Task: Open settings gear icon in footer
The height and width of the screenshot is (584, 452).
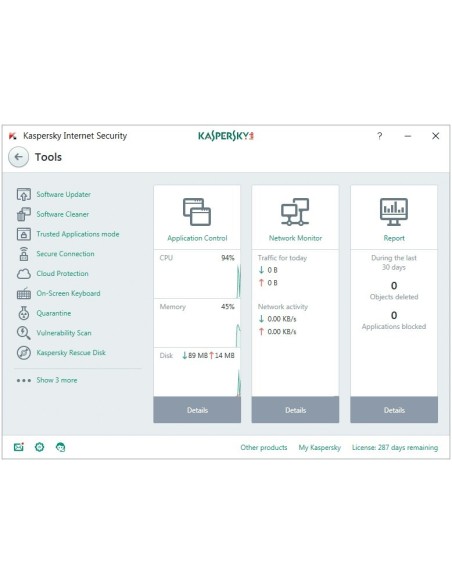Action: 39,447
